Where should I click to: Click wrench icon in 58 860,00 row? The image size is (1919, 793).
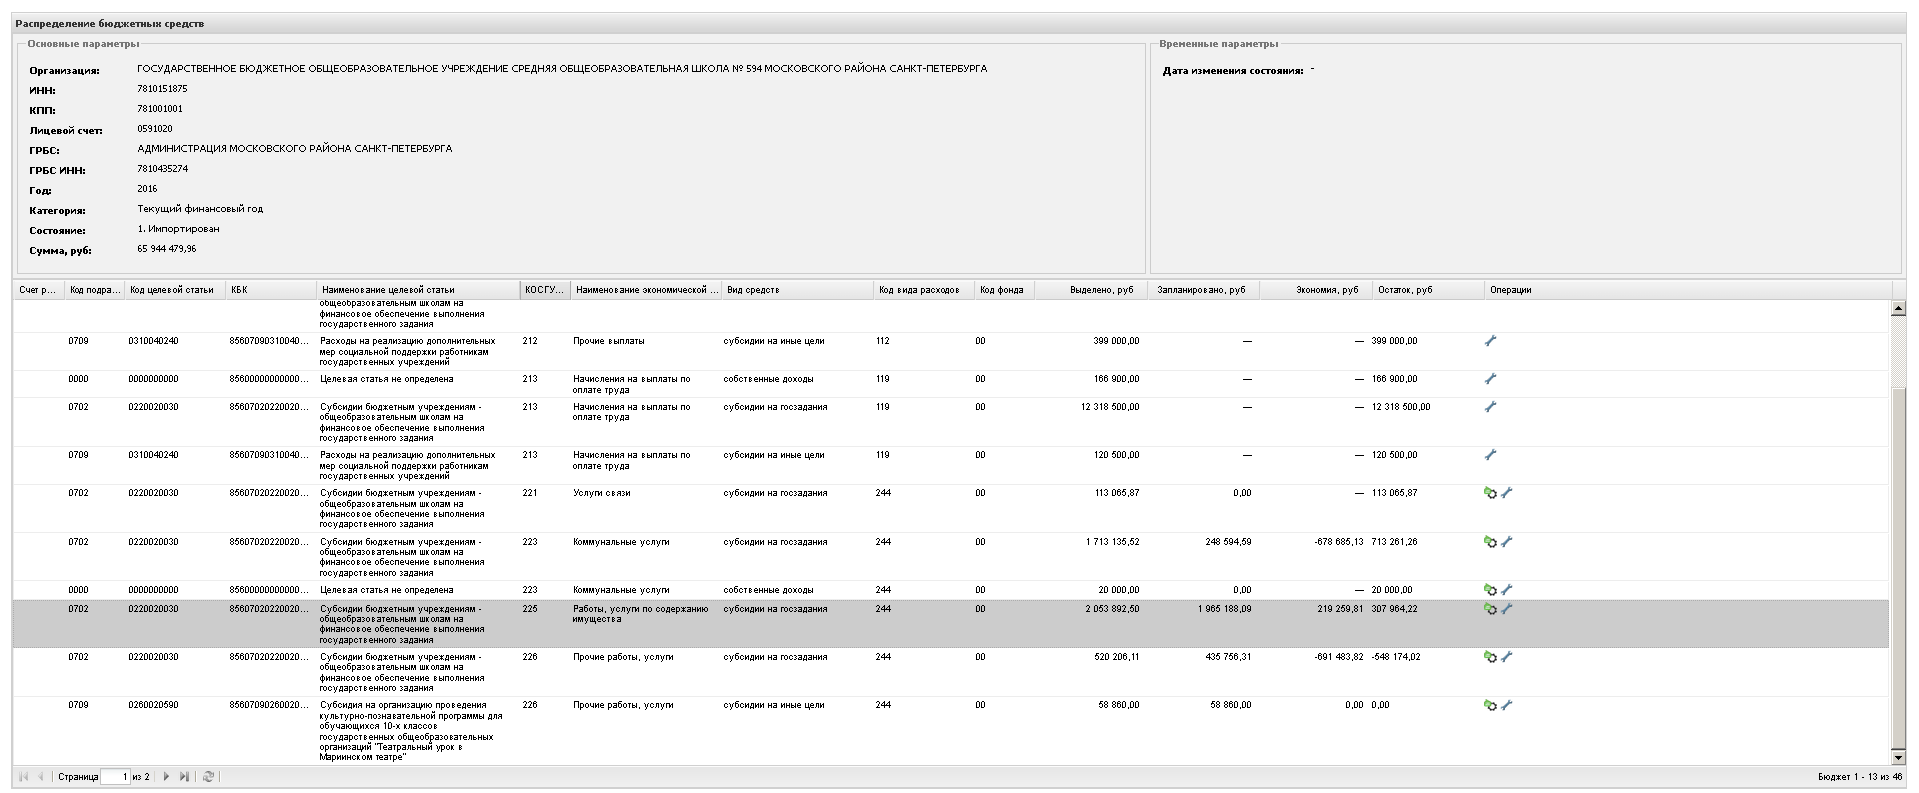pyautogui.click(x=1507, y=705)
